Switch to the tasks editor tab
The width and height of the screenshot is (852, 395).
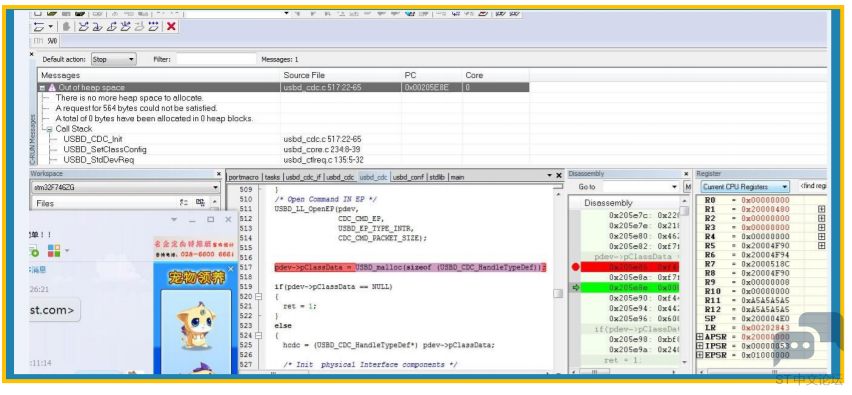(273, 177)
